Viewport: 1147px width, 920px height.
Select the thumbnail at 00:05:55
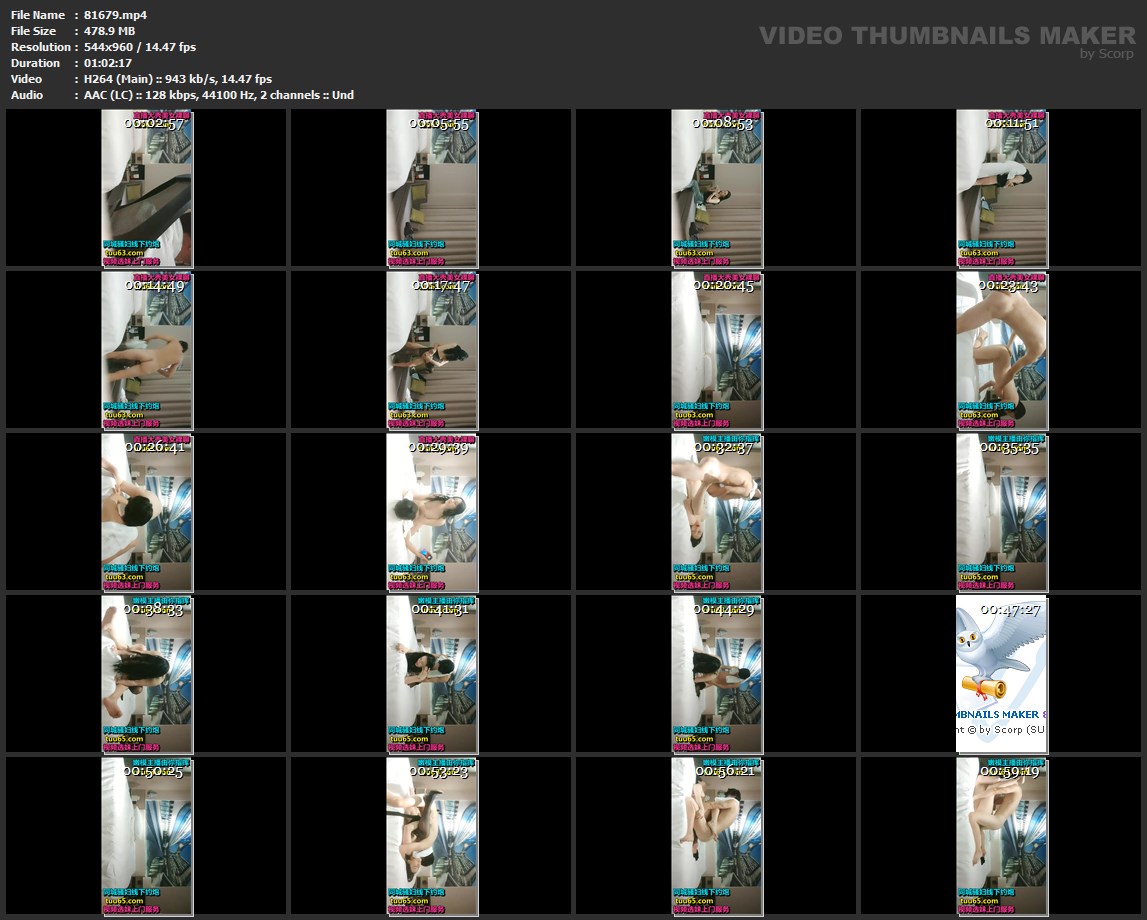(431, 188)
